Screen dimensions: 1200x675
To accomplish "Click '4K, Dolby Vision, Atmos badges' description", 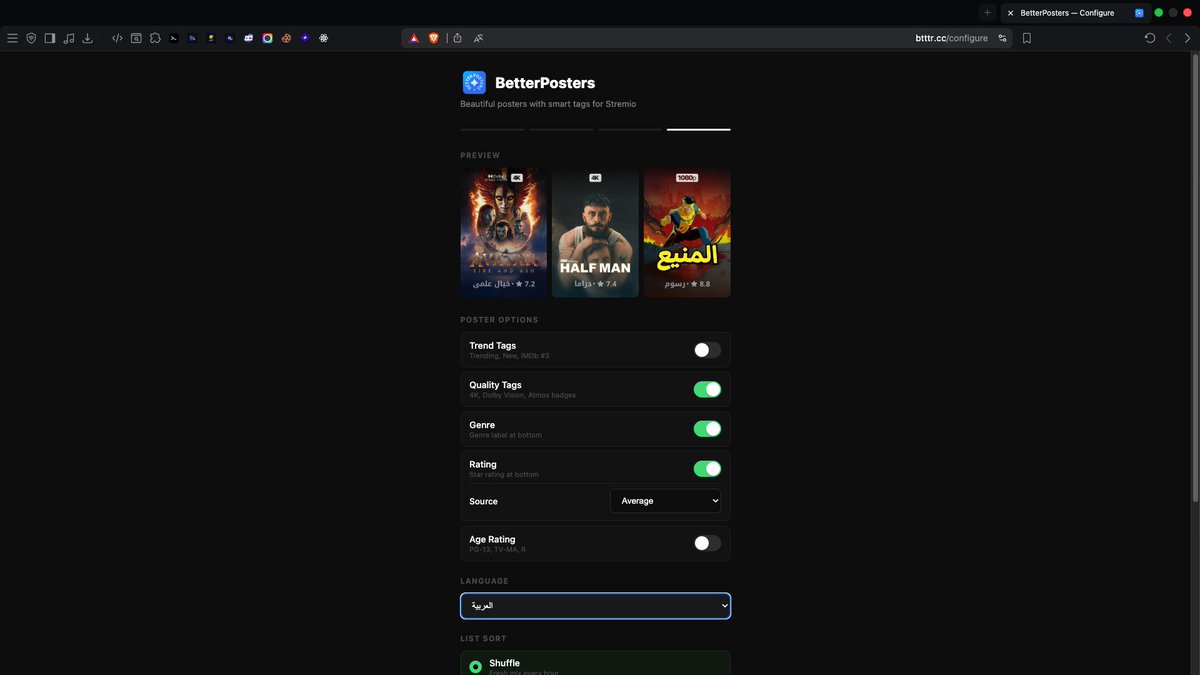I will (522, 395).
